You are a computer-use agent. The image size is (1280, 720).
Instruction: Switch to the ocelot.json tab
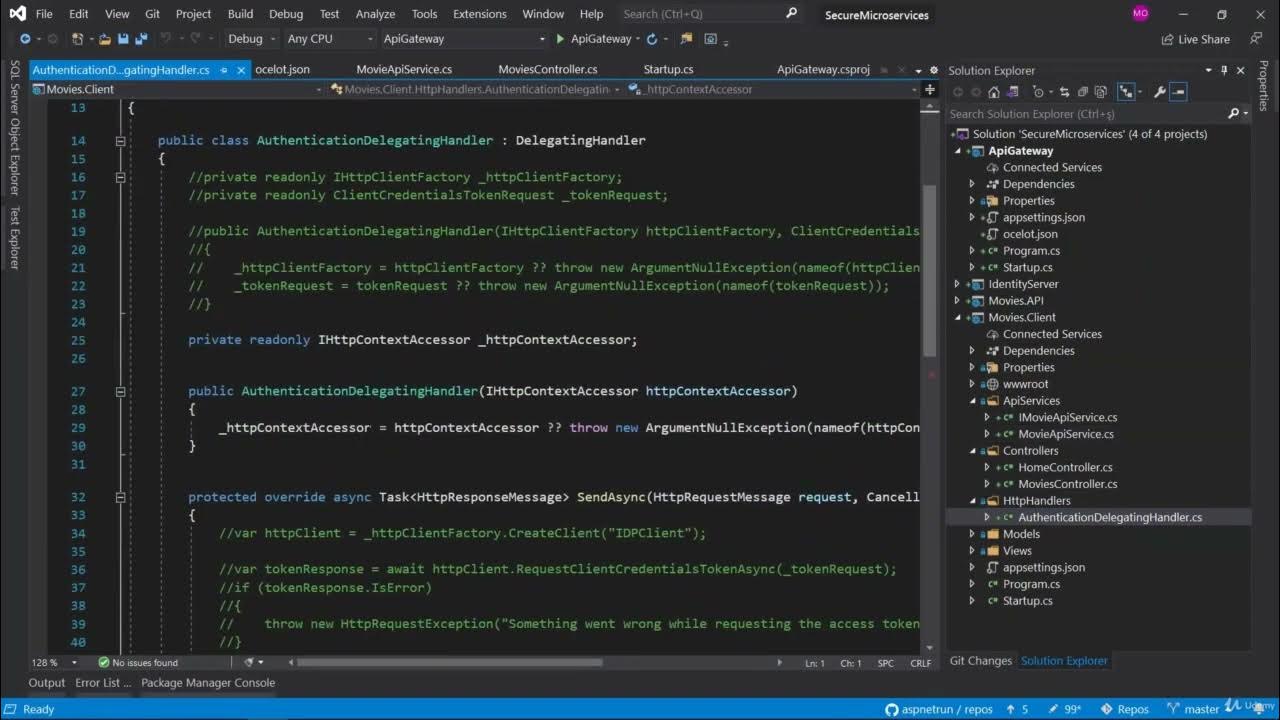(282, 70)
